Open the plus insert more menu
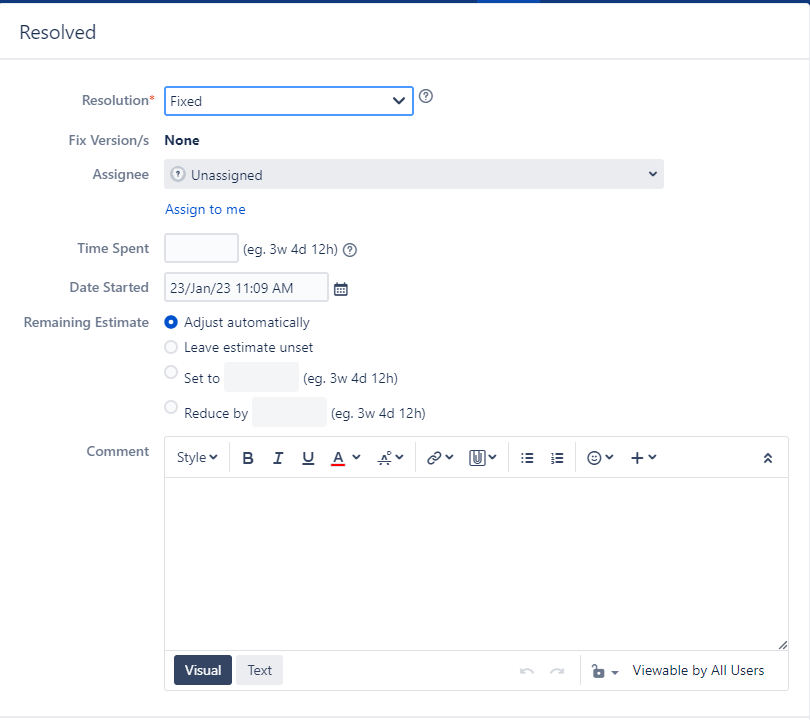The height and width of the screenshot is (720, 810). click(643, 458)
